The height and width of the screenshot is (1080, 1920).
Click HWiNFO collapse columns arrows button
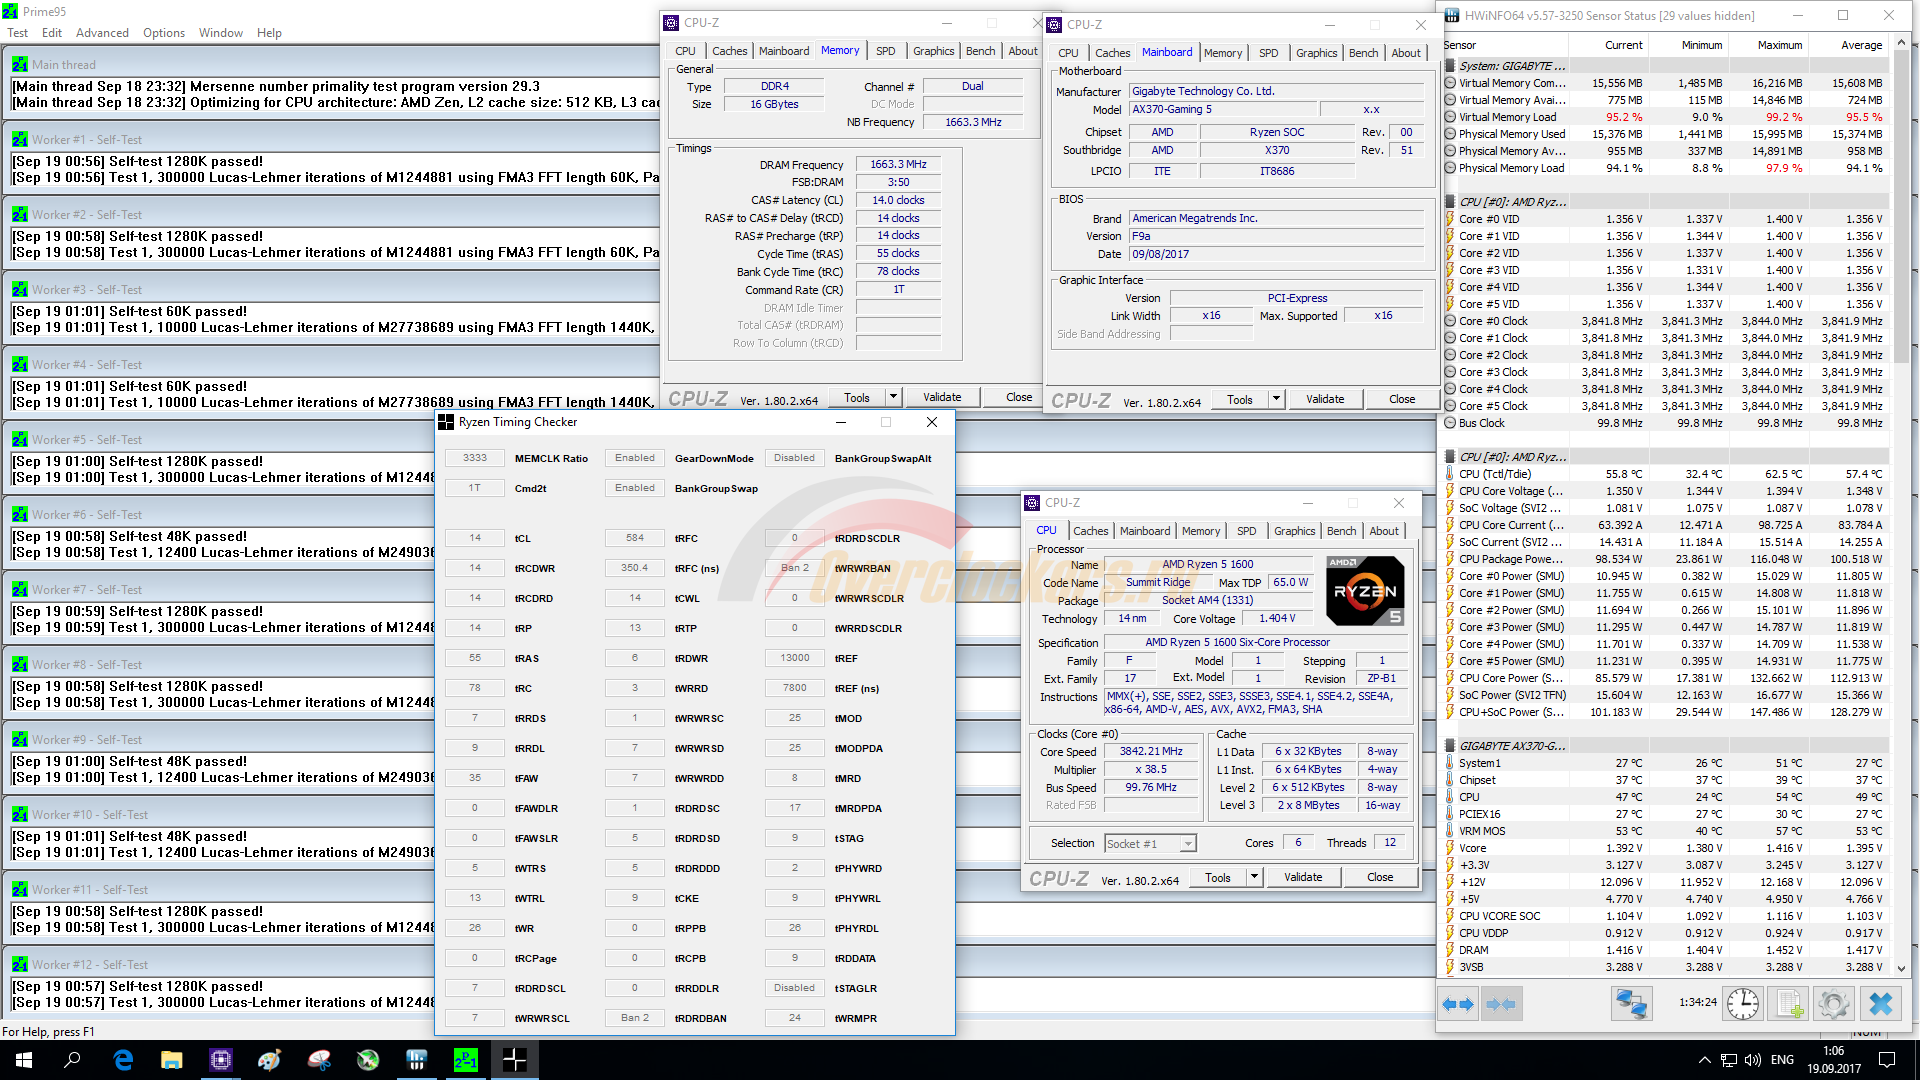tap(1500, 1004)
